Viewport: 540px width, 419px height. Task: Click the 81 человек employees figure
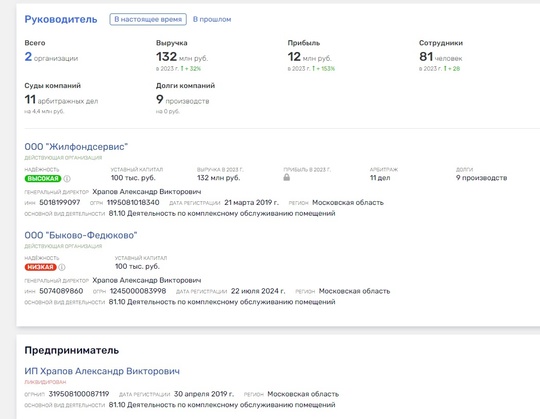[440, 57]
